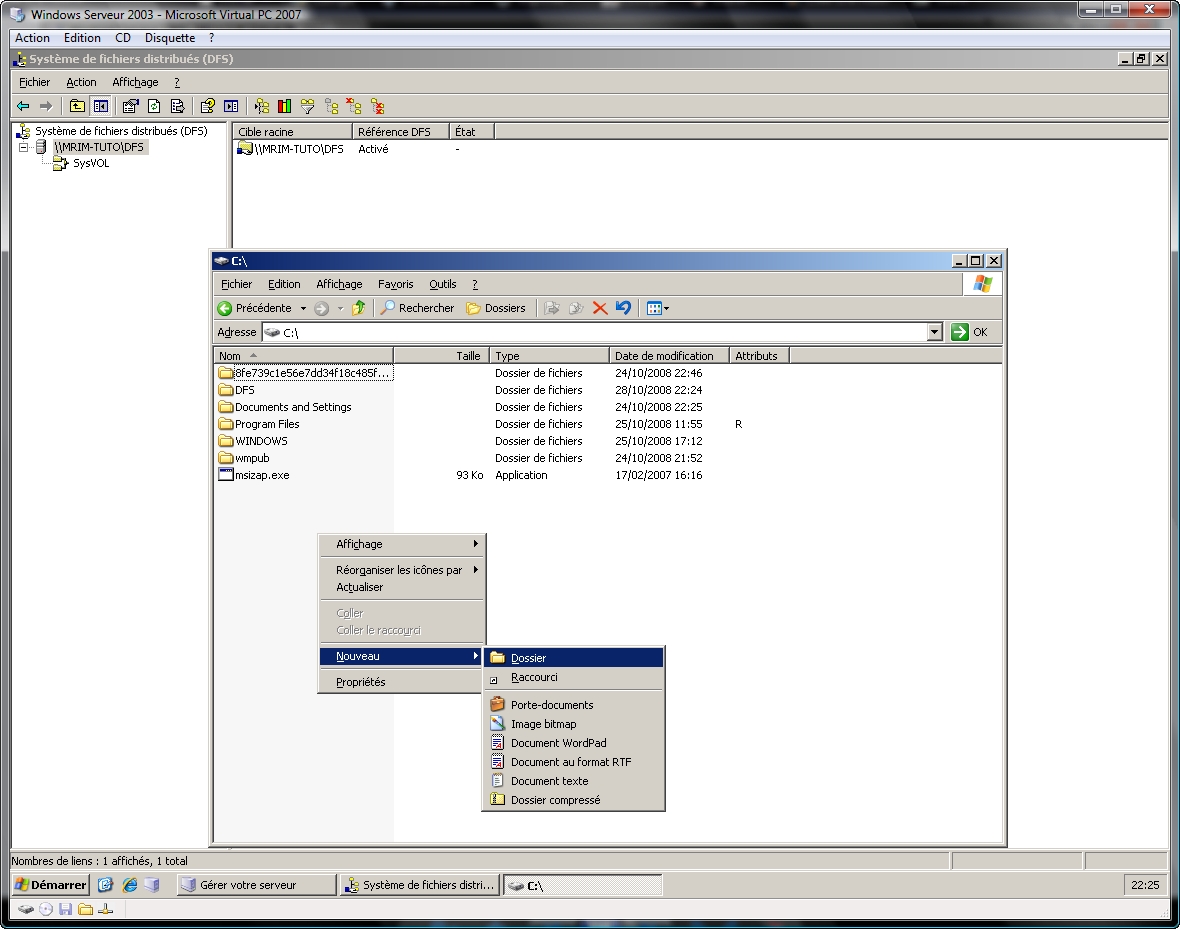Screen dimensions: 1180x929
Task: Select the Documents and Settings folder
Action: [285, 407]
